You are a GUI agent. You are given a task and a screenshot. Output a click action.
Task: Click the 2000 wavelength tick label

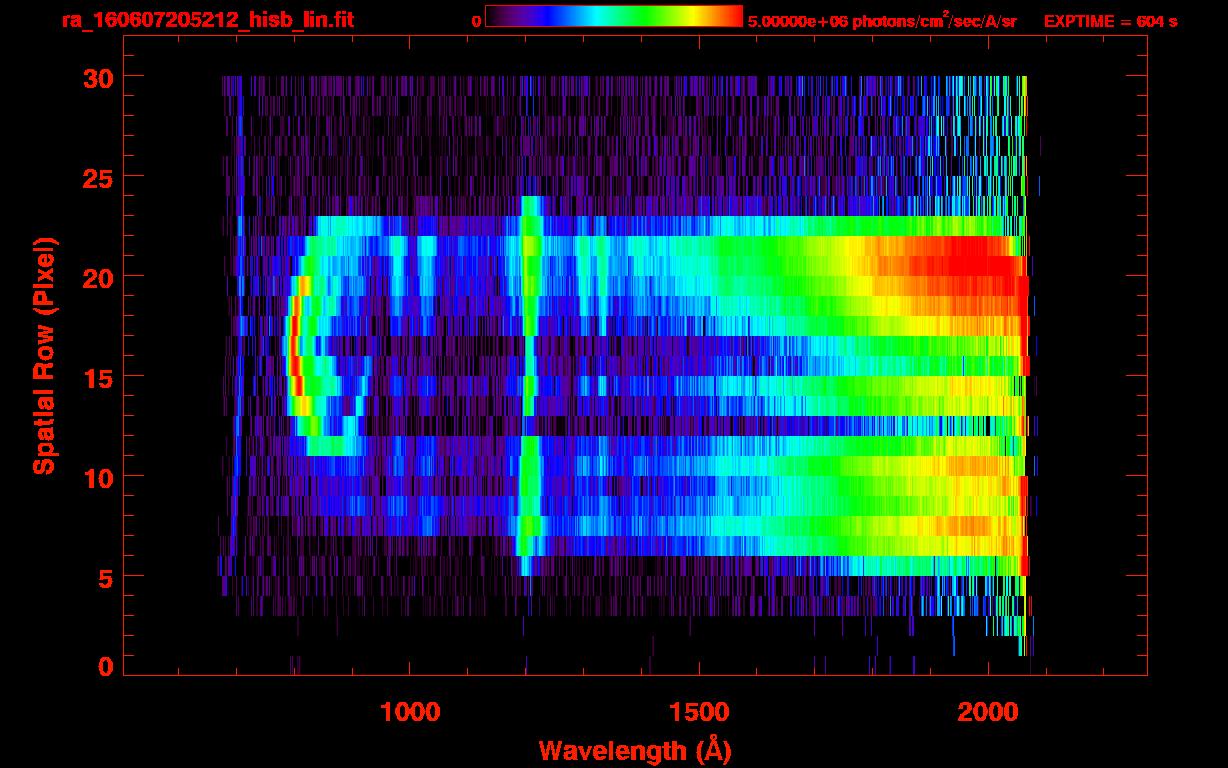[988, 712]
